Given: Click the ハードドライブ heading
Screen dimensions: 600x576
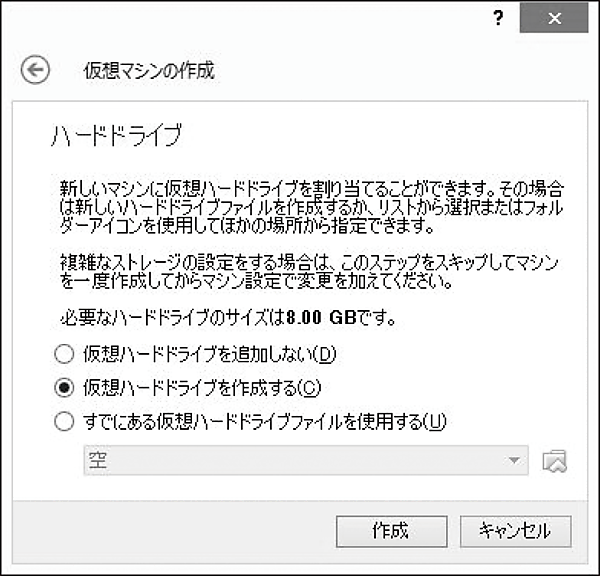Looking at the screenshot, I should pos(115,135).
